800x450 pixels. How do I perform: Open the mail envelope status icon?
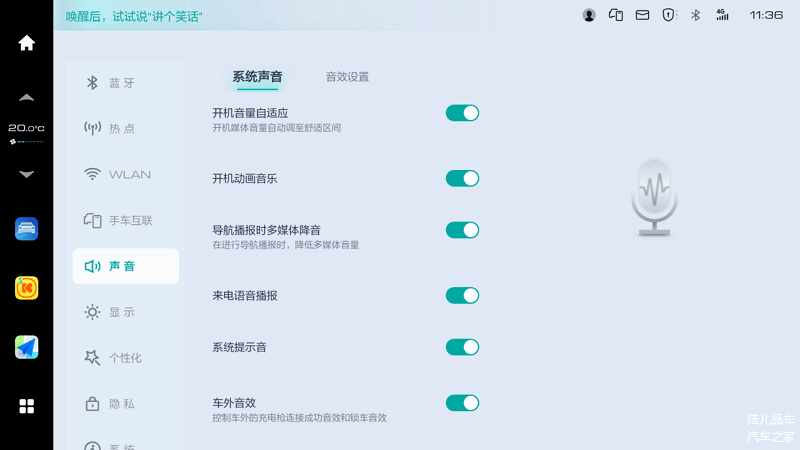pyautogui.click(x=642, y=15)
